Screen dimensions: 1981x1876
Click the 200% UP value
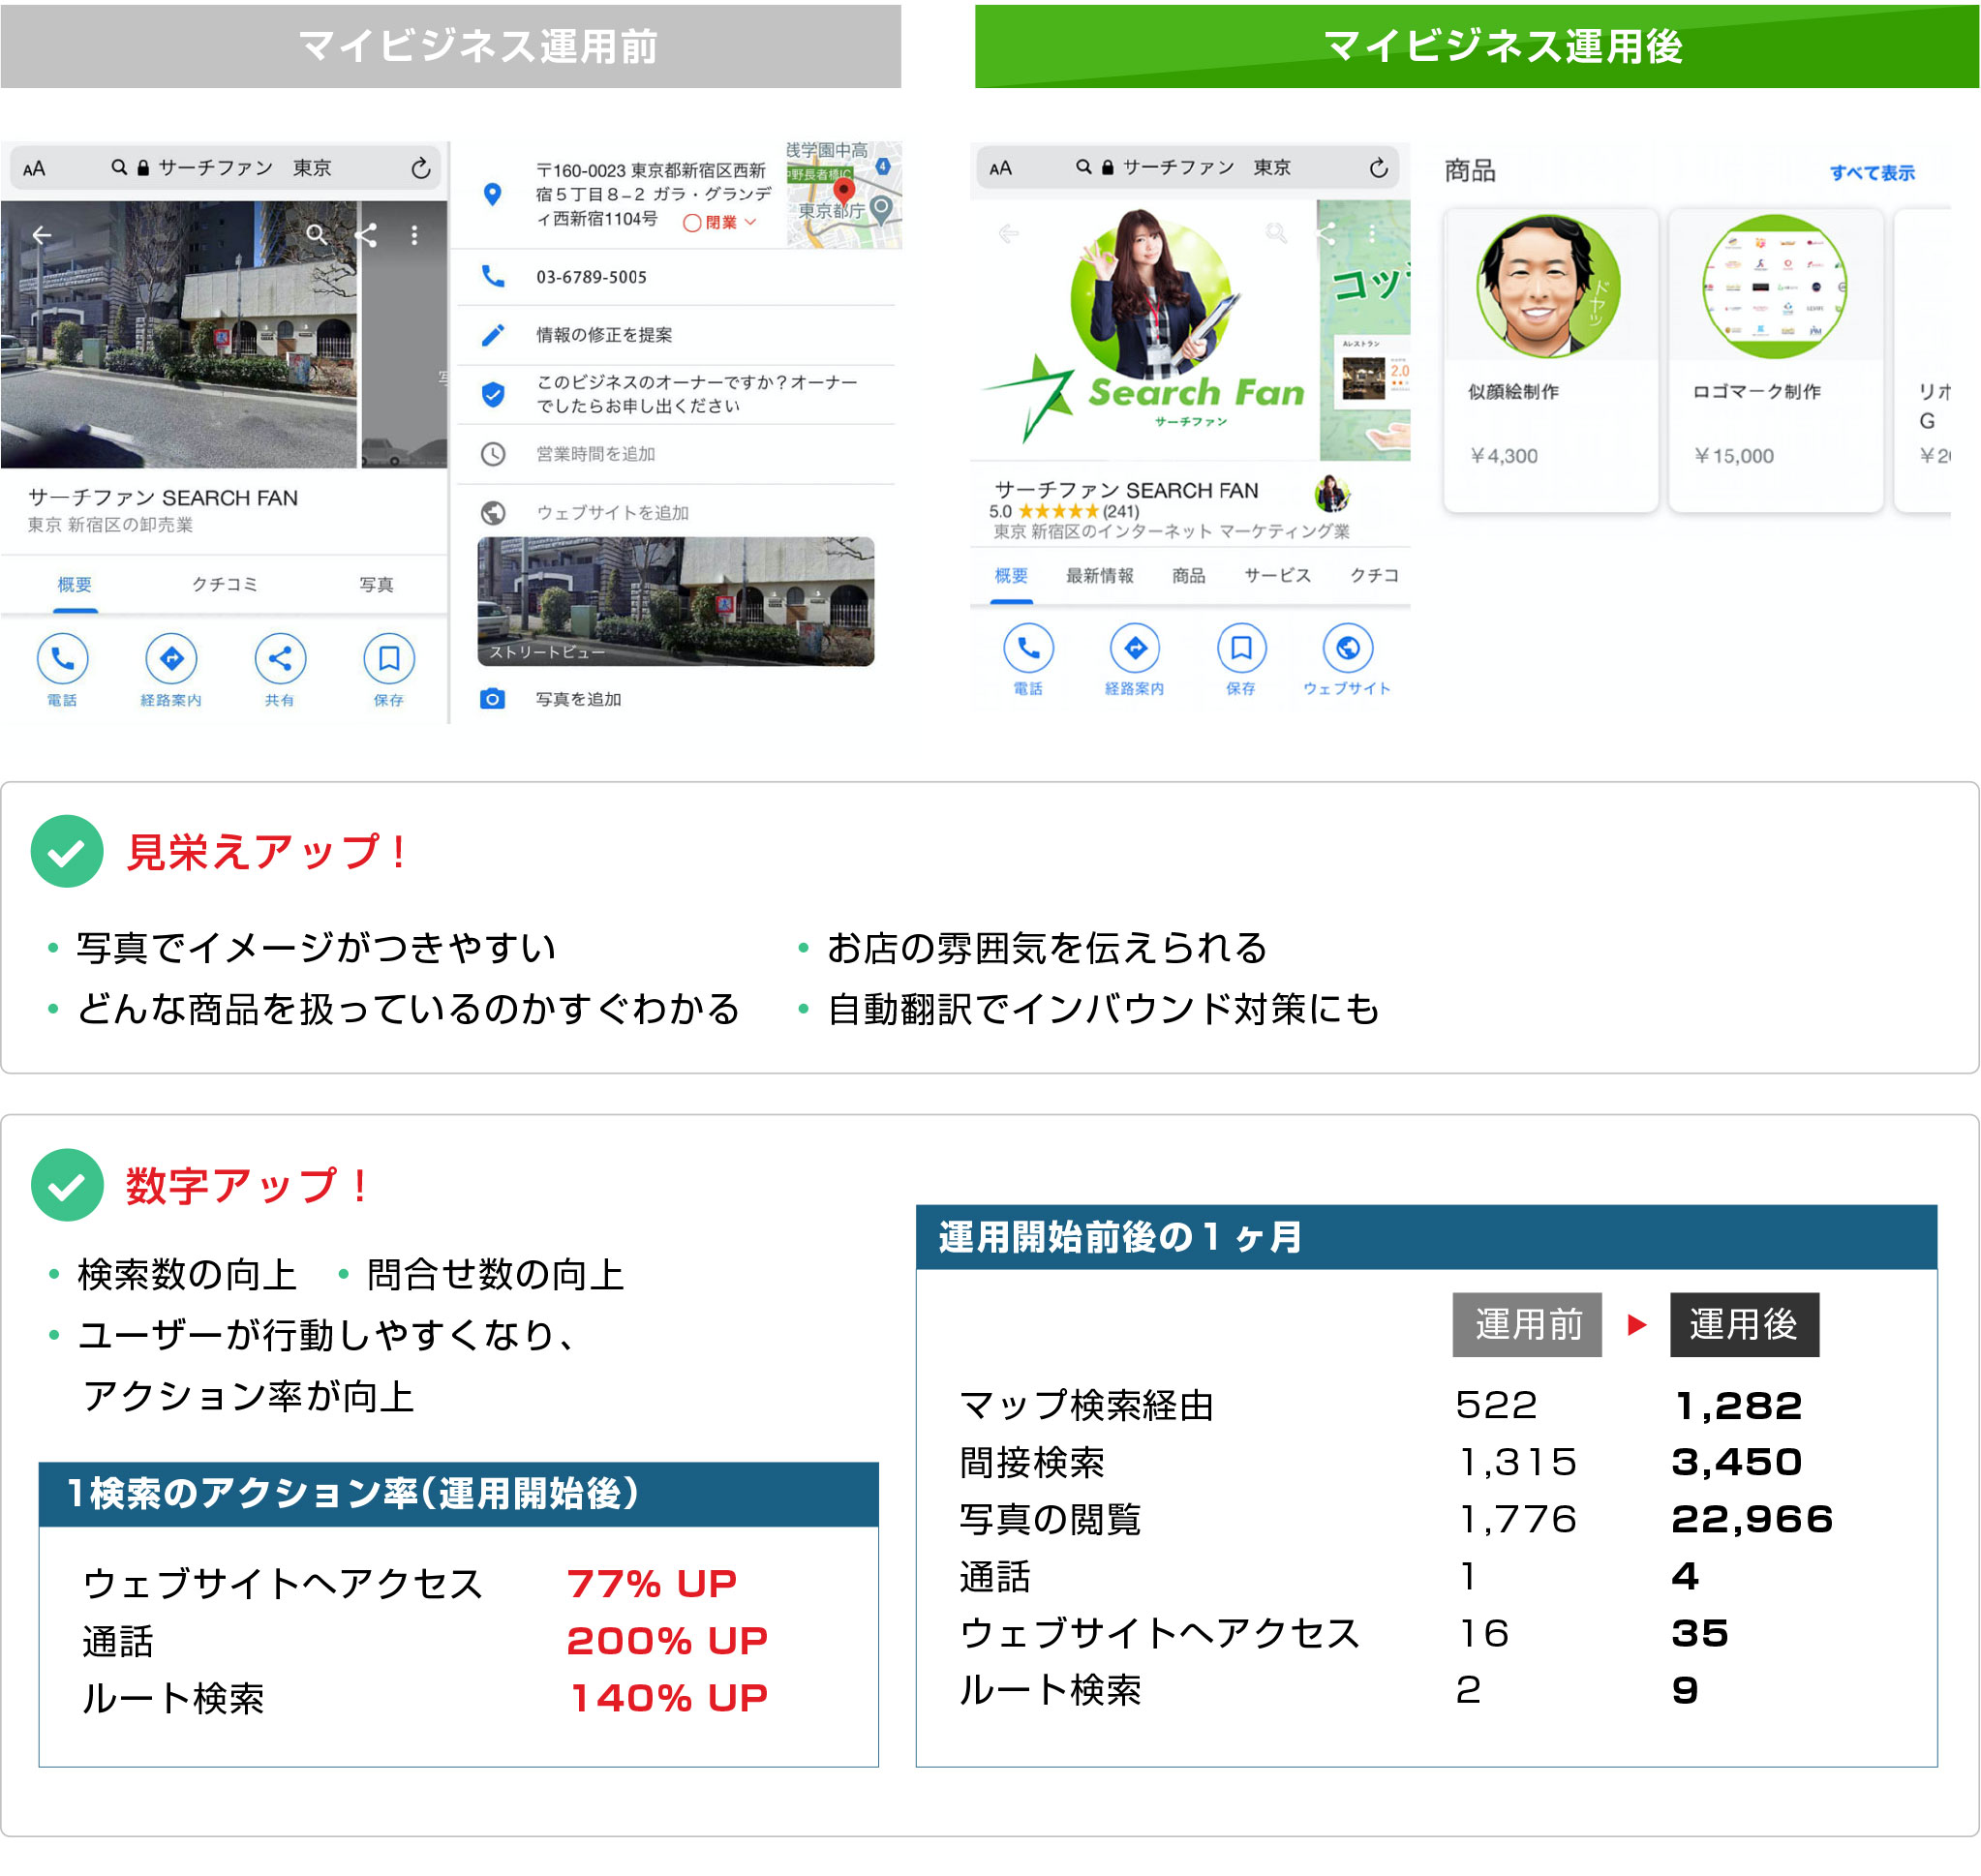tap(667, 1640)
